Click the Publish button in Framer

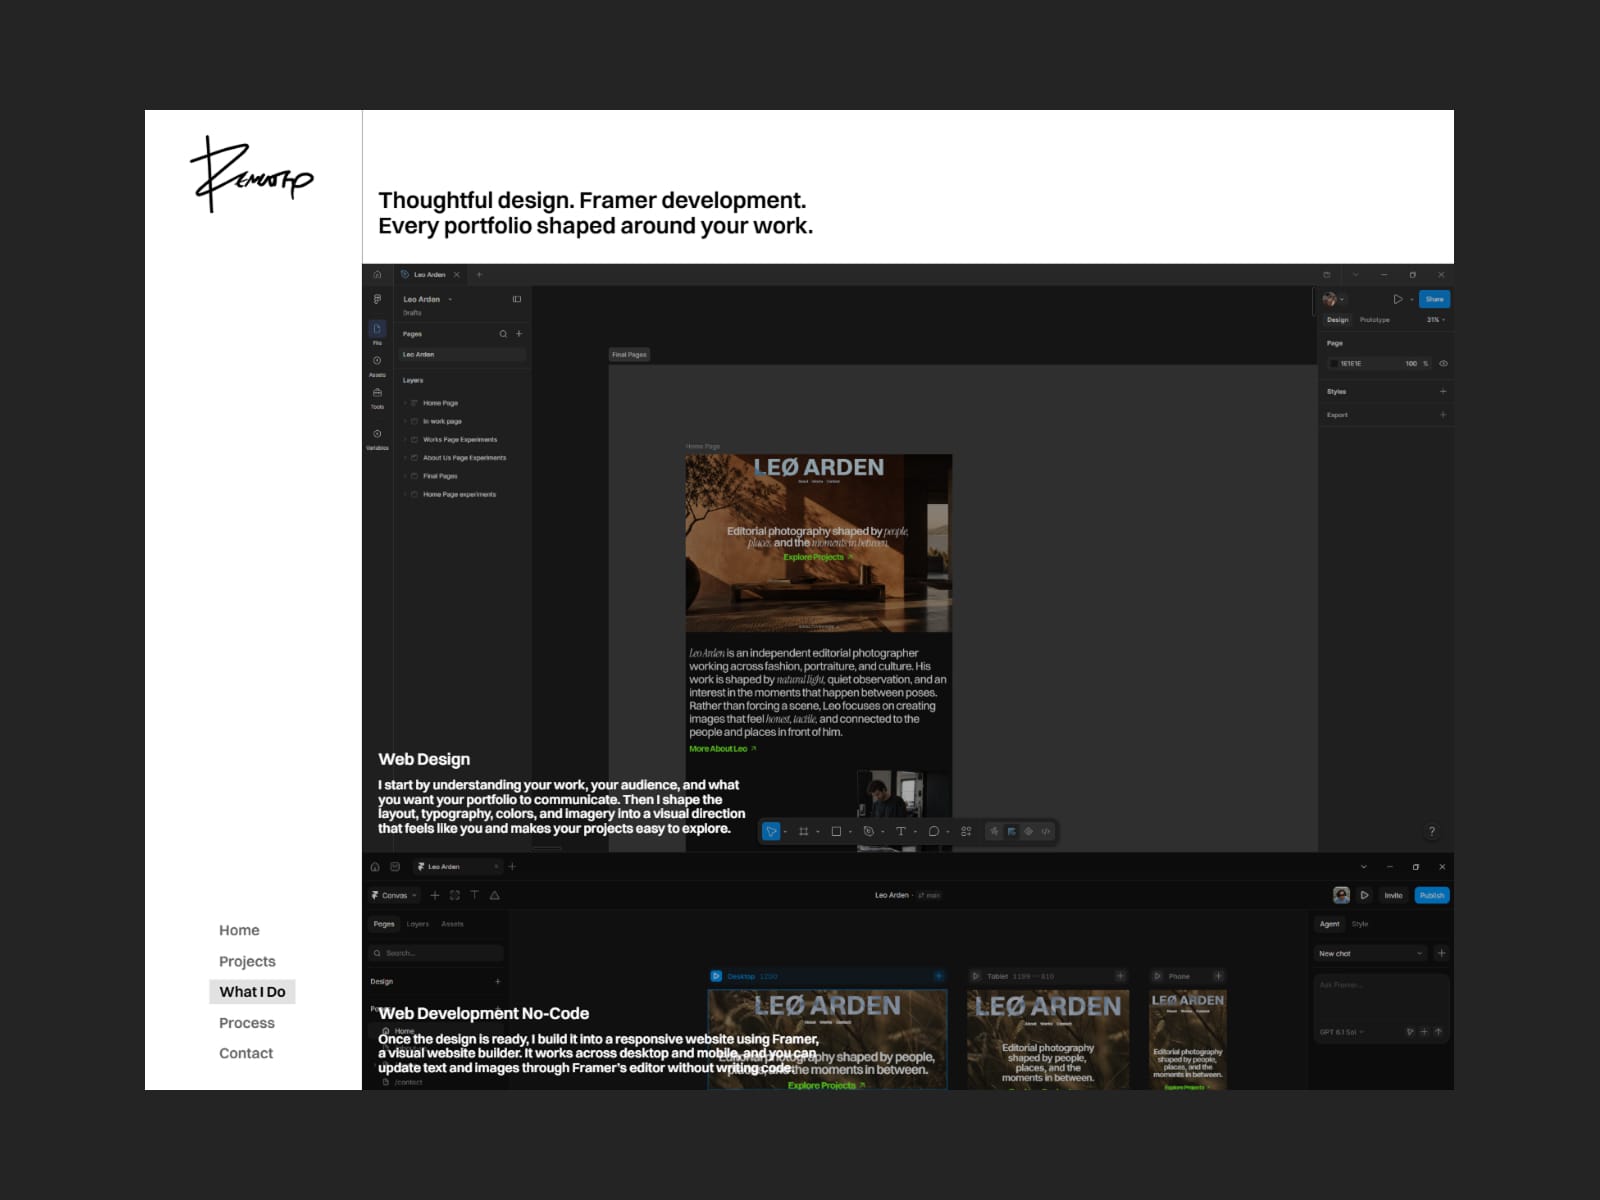[x=1432, y=895]
